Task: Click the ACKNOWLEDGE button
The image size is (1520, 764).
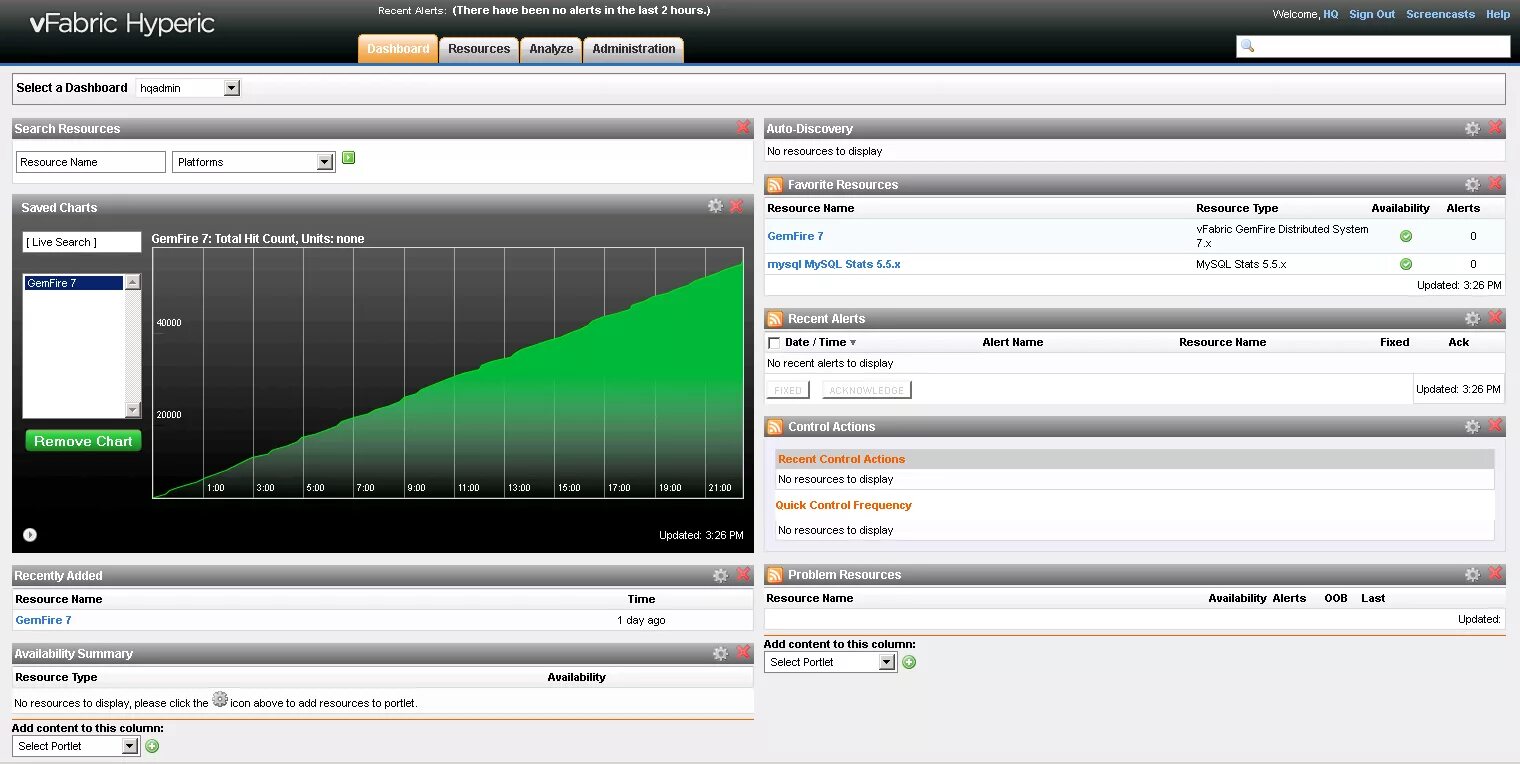Action: (867, 390)
